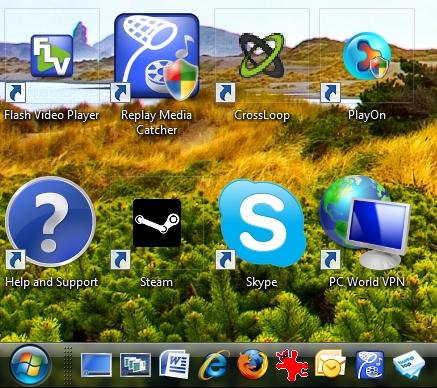Open the PC World VPN shortcut
This screenshot has height=388, width=437.
[x=365, y=222]
